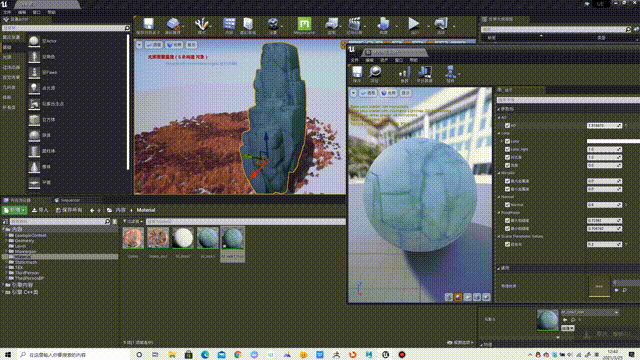This screenshot has width=640, height=360.
Task: Click the Import button in the content browser
Action: pos(40,210)
